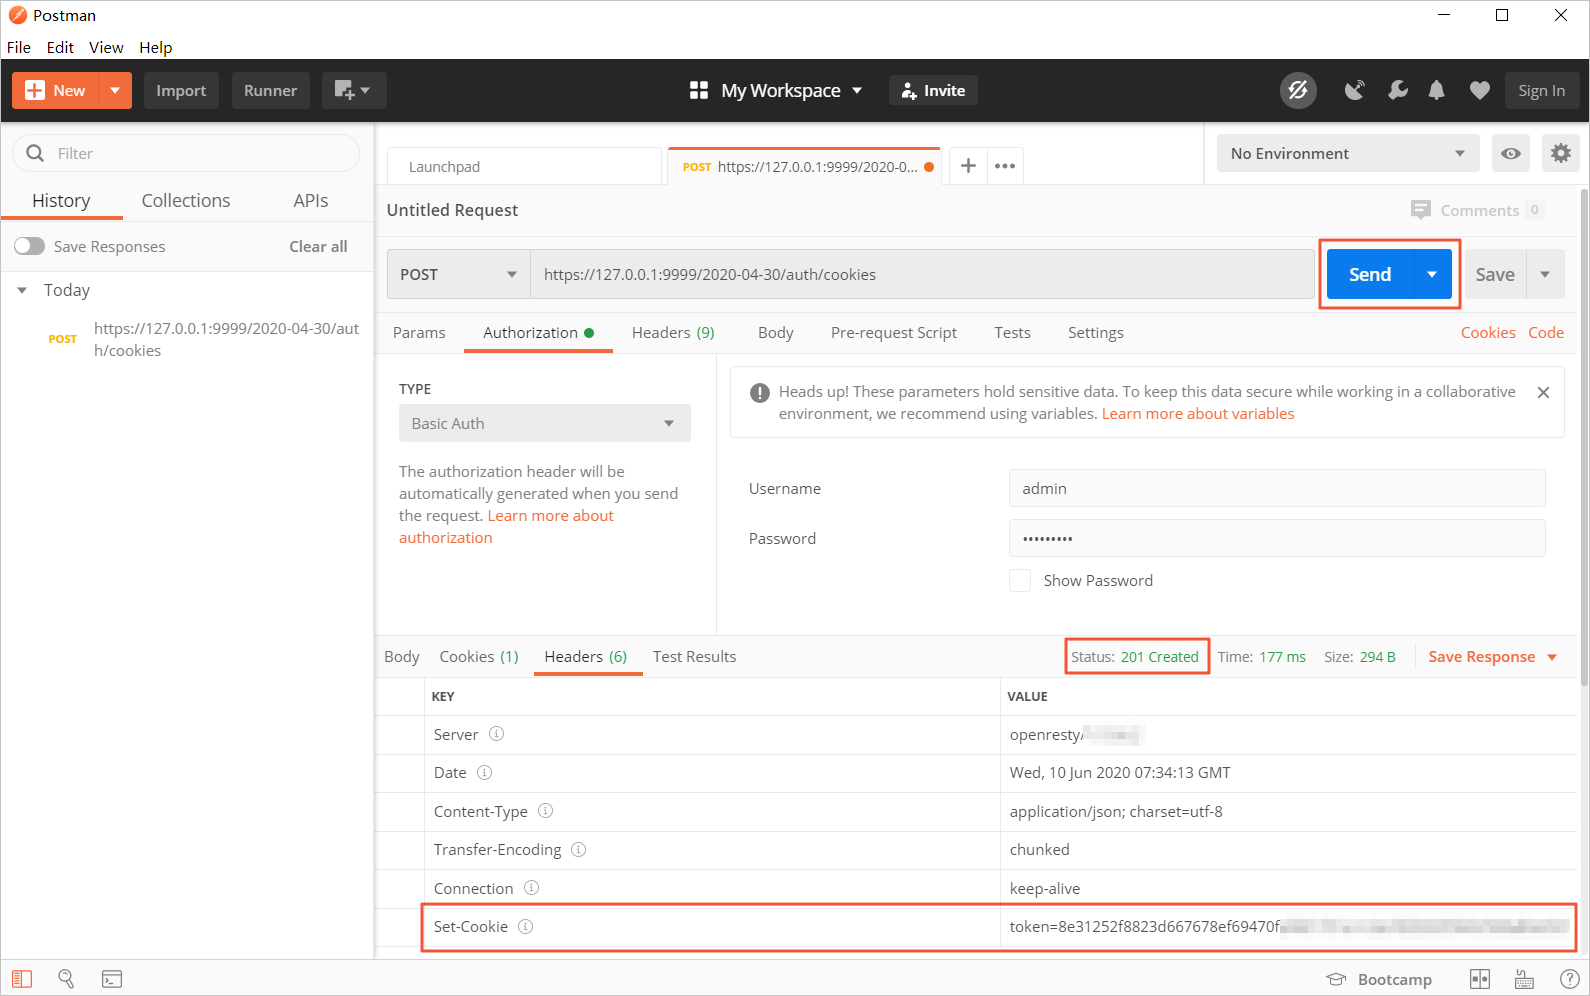Open the new window icon button
Viewport: 1590px width, 996px height.
[x=354, y=90]
